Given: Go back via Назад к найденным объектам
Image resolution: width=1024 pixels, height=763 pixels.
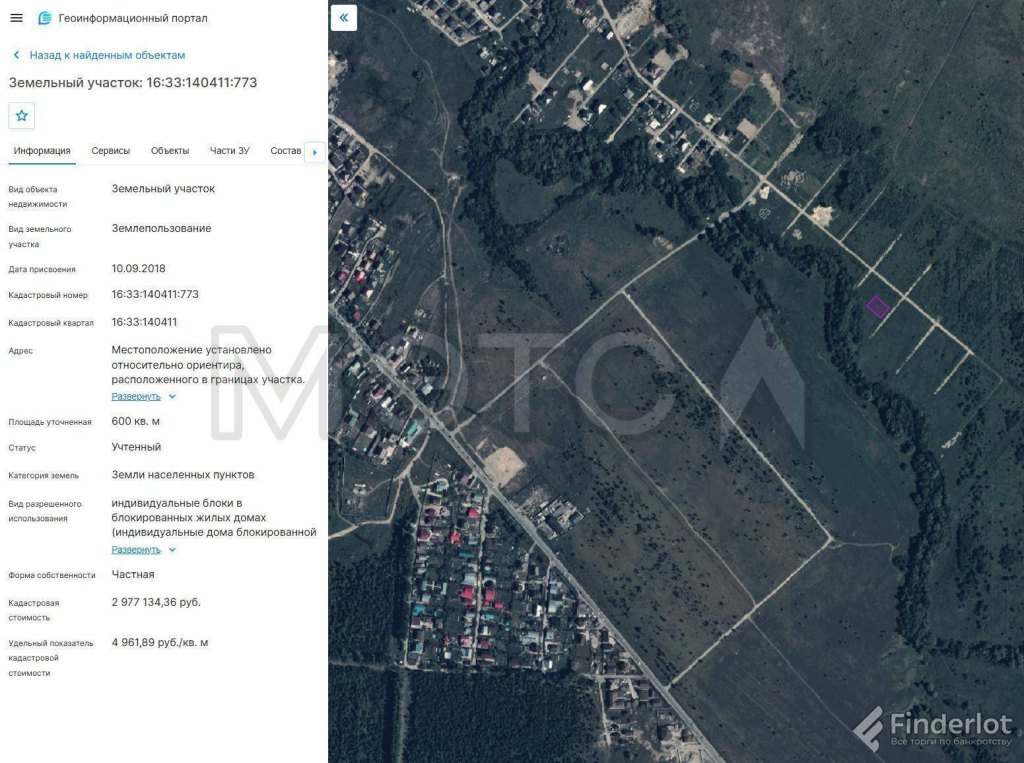Looking at the screenshot, I should tap(107, 56).
